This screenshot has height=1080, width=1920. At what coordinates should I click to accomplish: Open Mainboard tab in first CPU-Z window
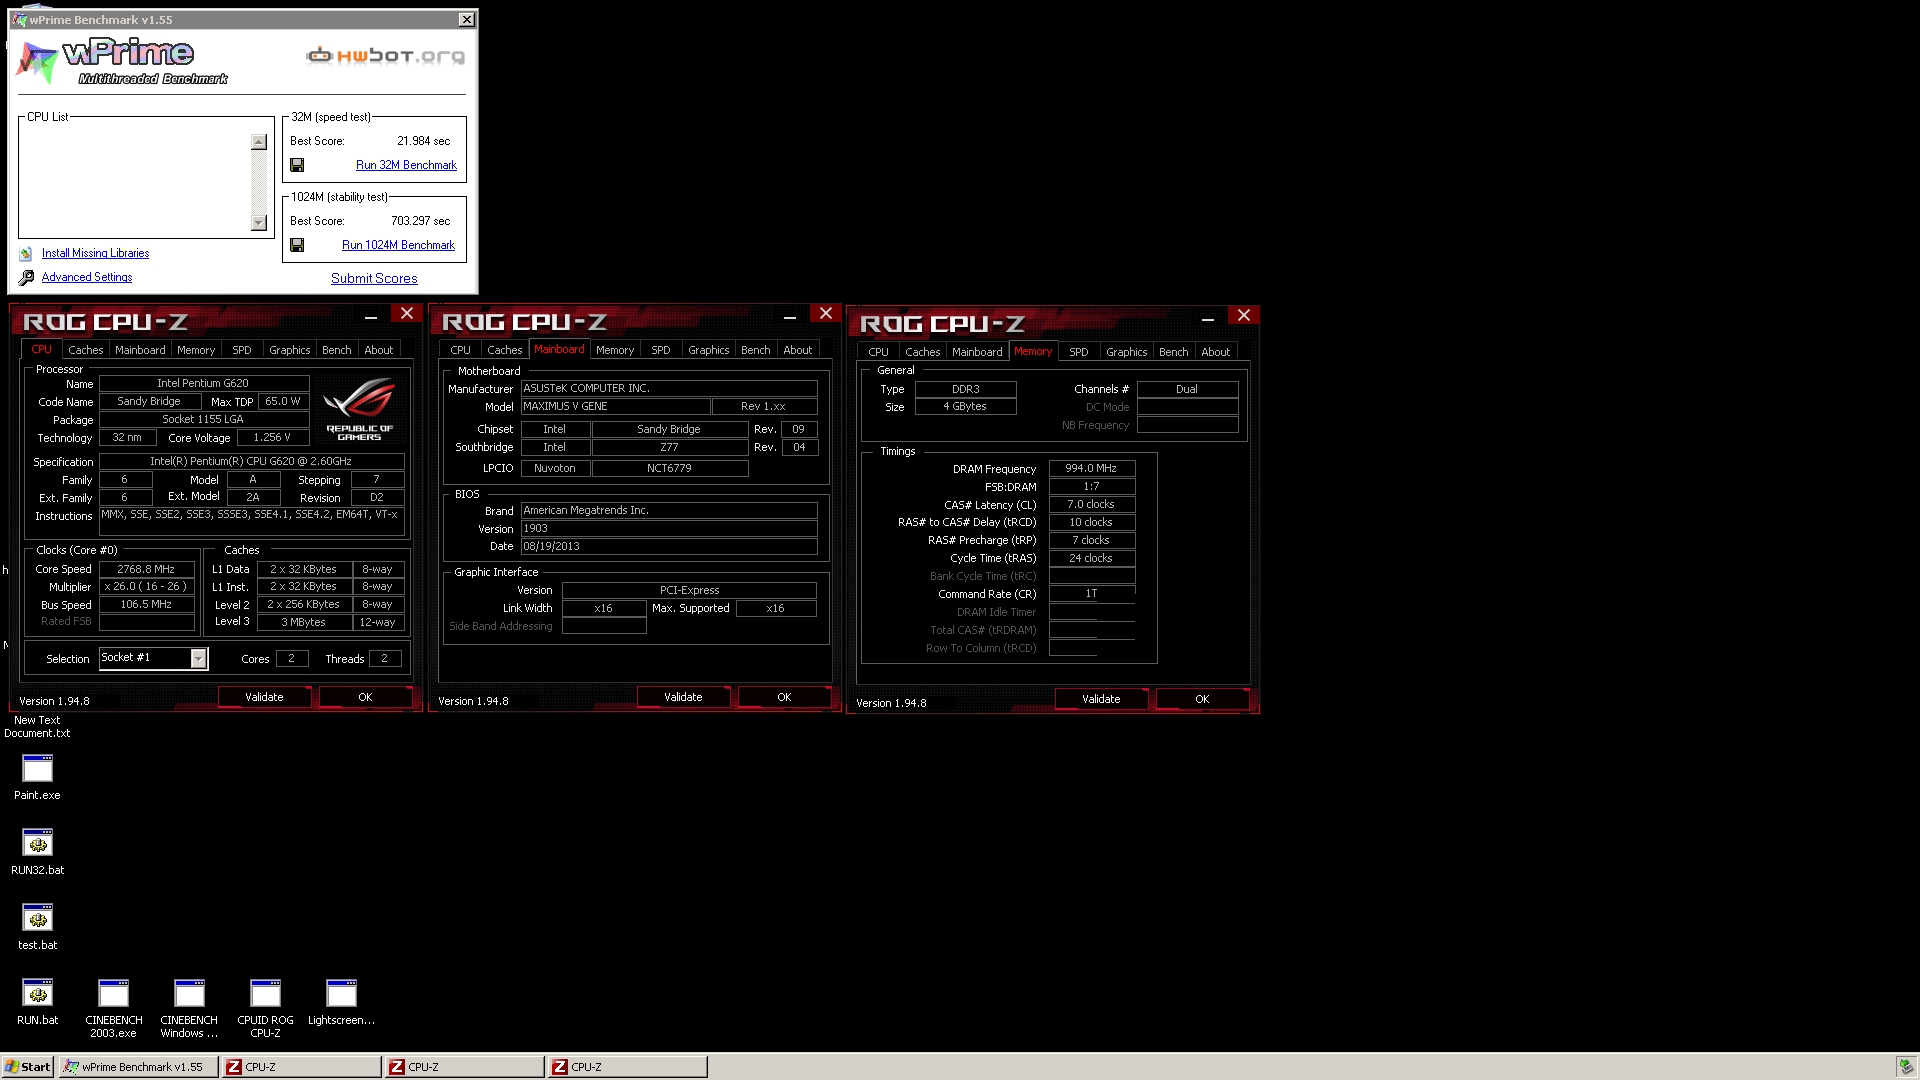(140, 350)
